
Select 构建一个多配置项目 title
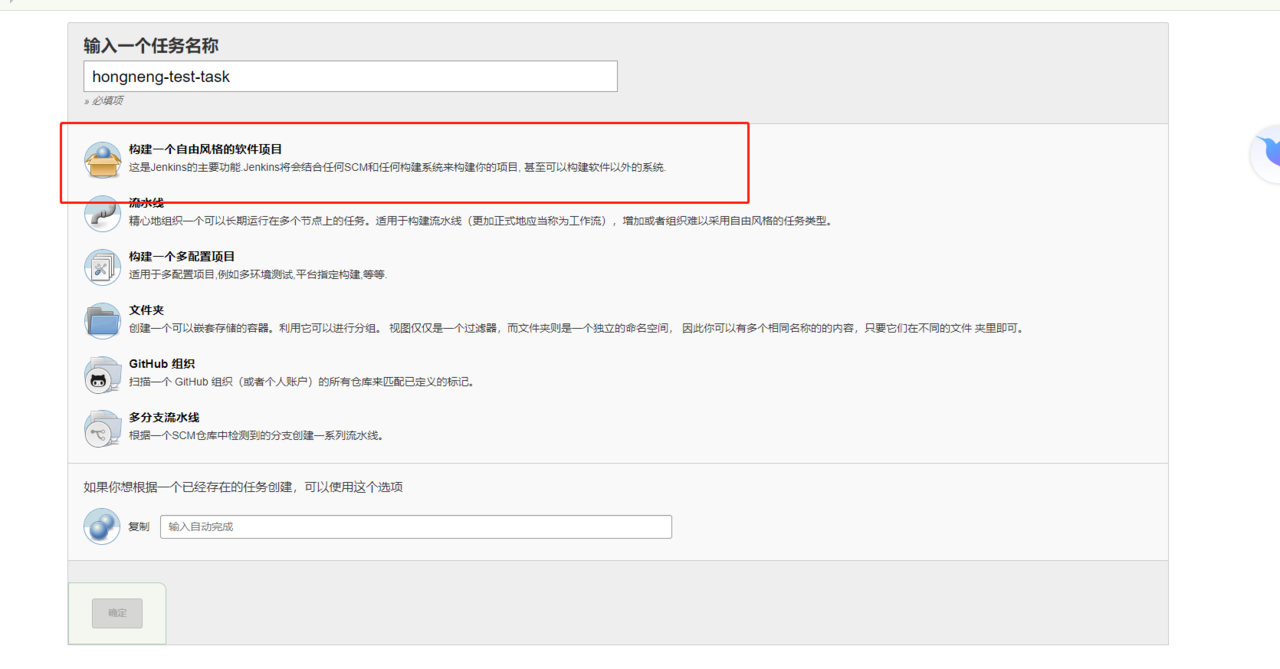click(x=182, y=257)
